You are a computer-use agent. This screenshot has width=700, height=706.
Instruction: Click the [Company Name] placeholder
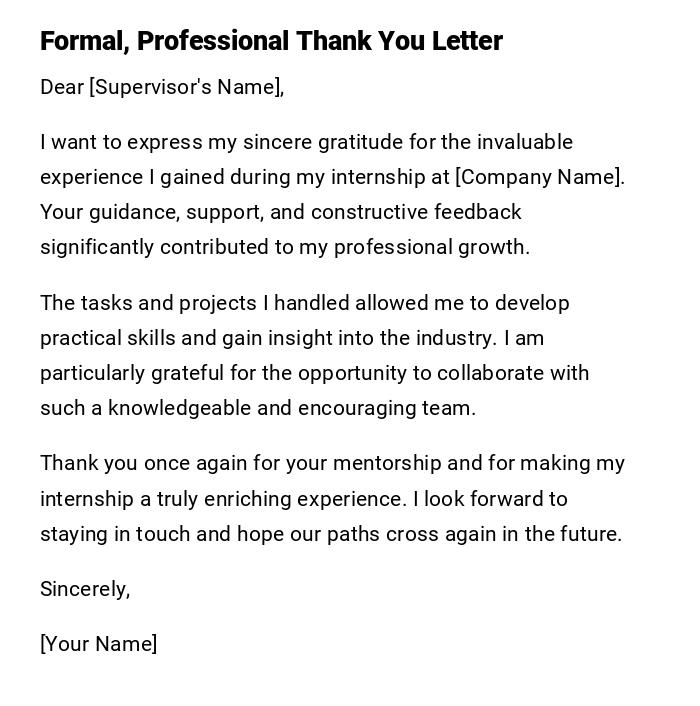(x=538, y=178)
